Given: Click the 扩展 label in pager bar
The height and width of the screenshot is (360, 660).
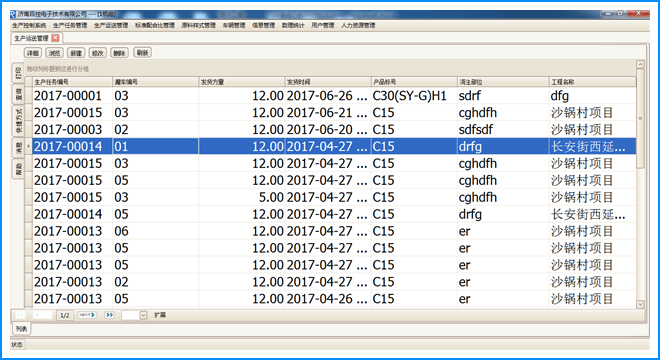Looking at the screenshot, I should [x=160, y=315].
